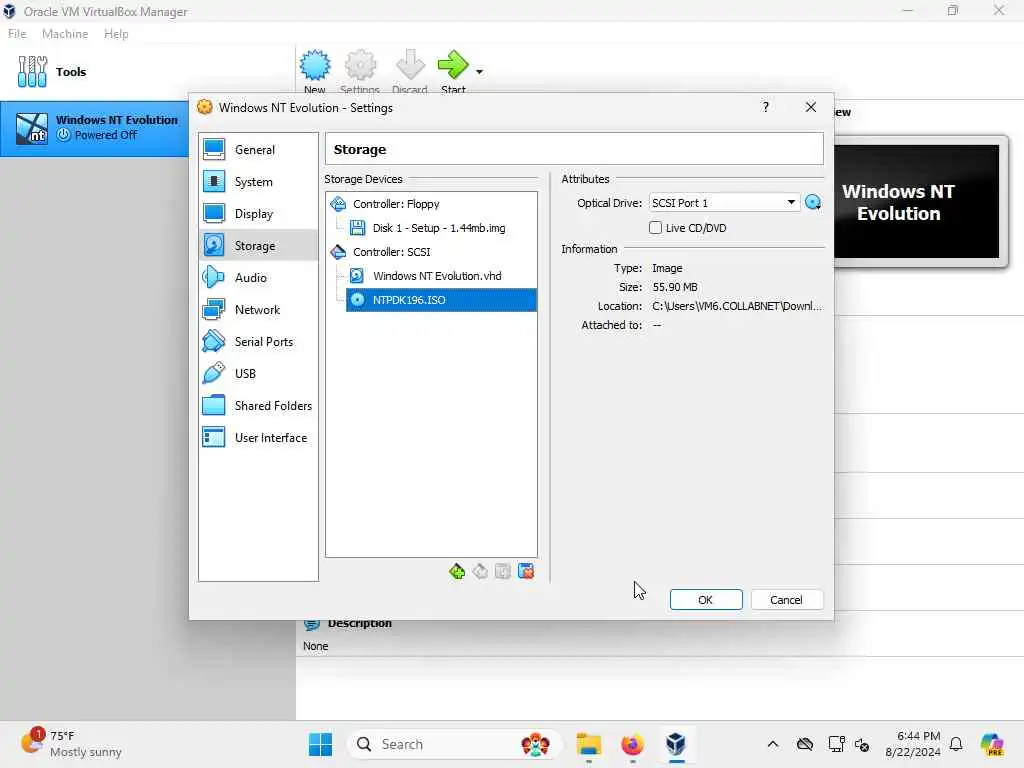This screenshot has height=768, width=1024.
Task: Open the Start button dropdown arrow
Action: (479, 72)
